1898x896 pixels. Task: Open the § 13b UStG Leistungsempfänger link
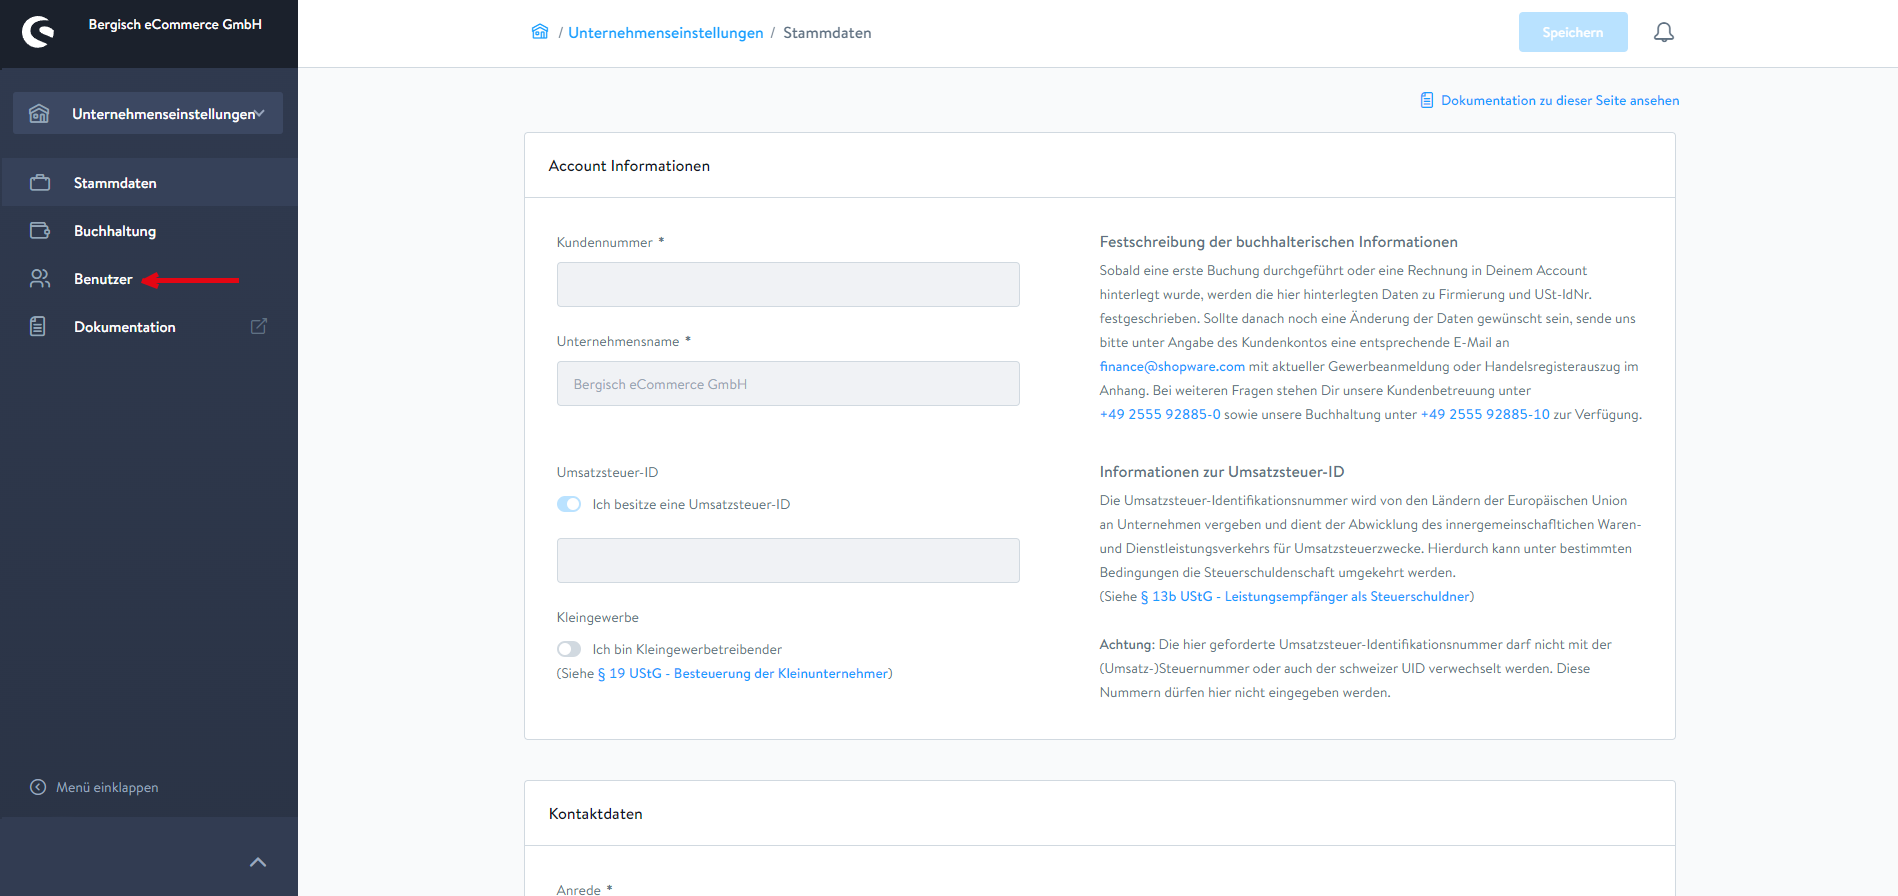(x=1305, y=596)
